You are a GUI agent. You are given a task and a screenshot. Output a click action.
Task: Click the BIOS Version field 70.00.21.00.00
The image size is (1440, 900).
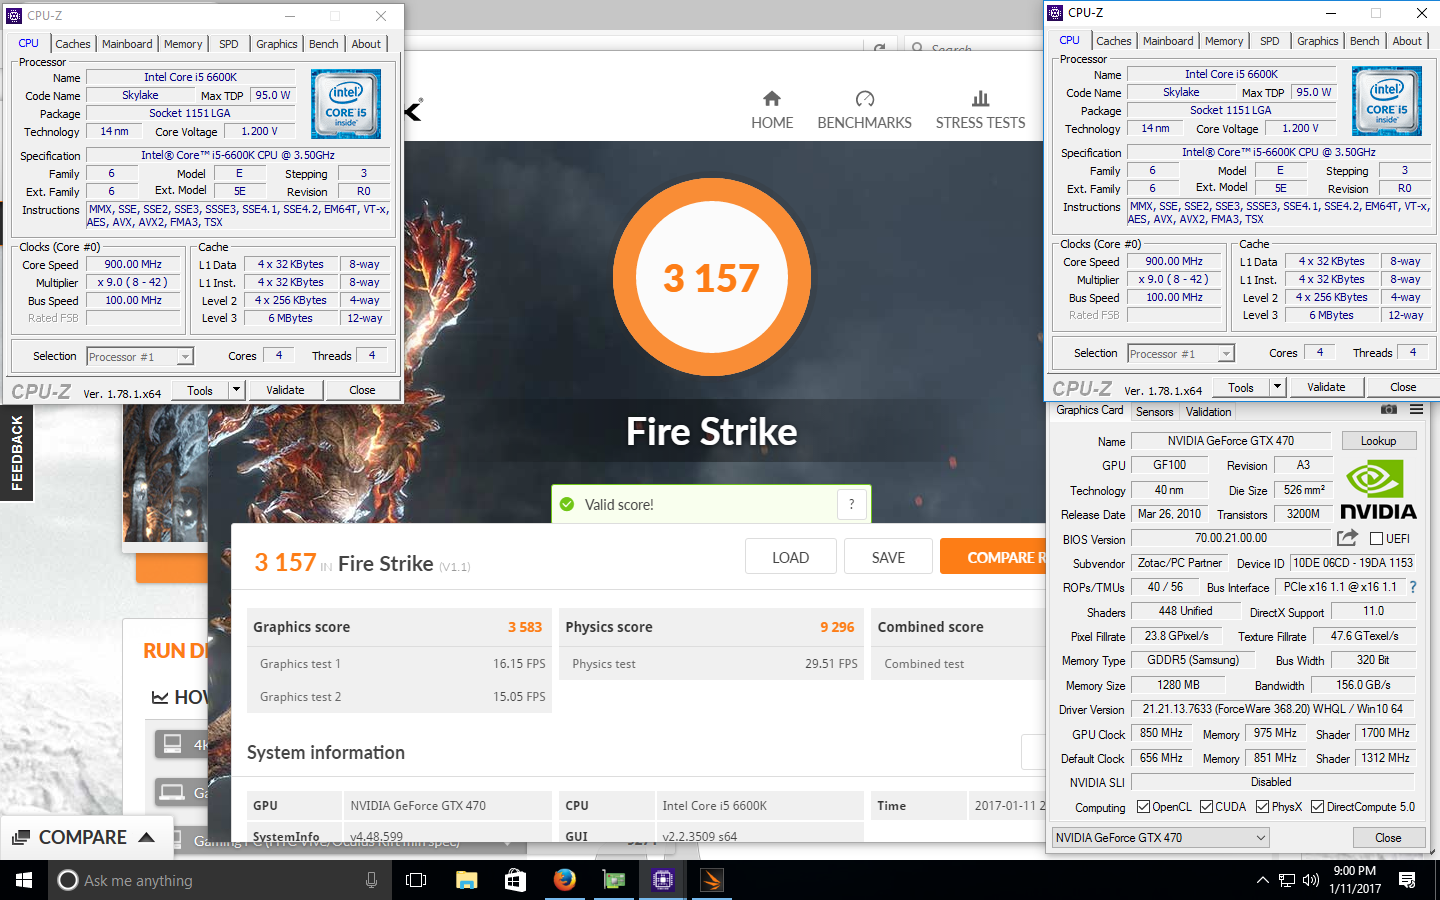1231,538
